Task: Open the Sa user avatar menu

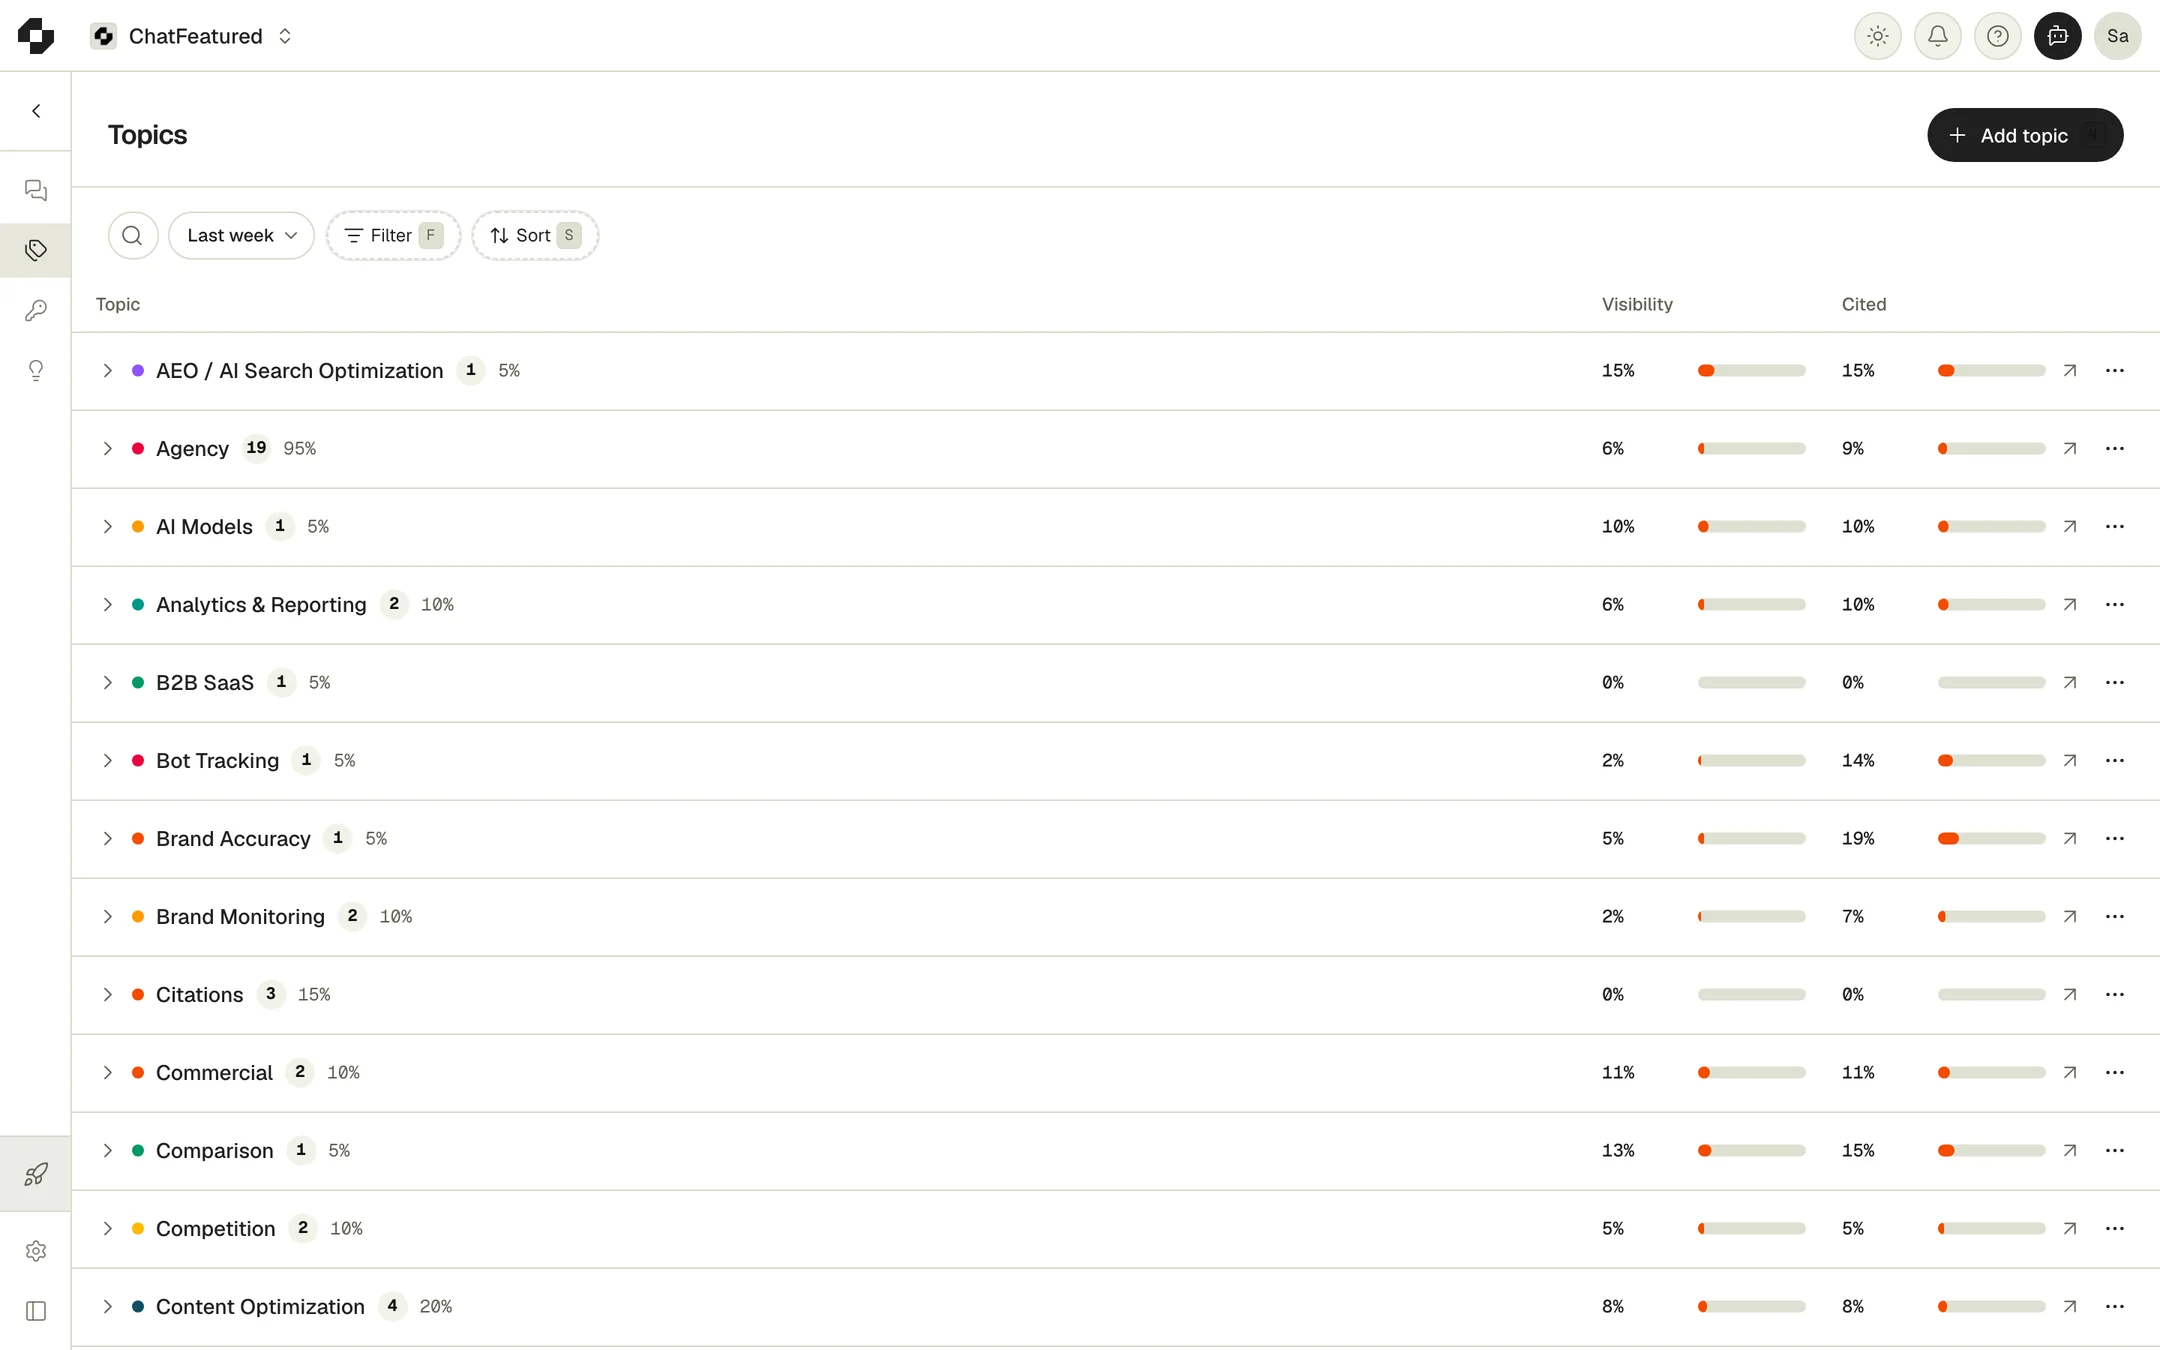Action: pos(2117,36)
